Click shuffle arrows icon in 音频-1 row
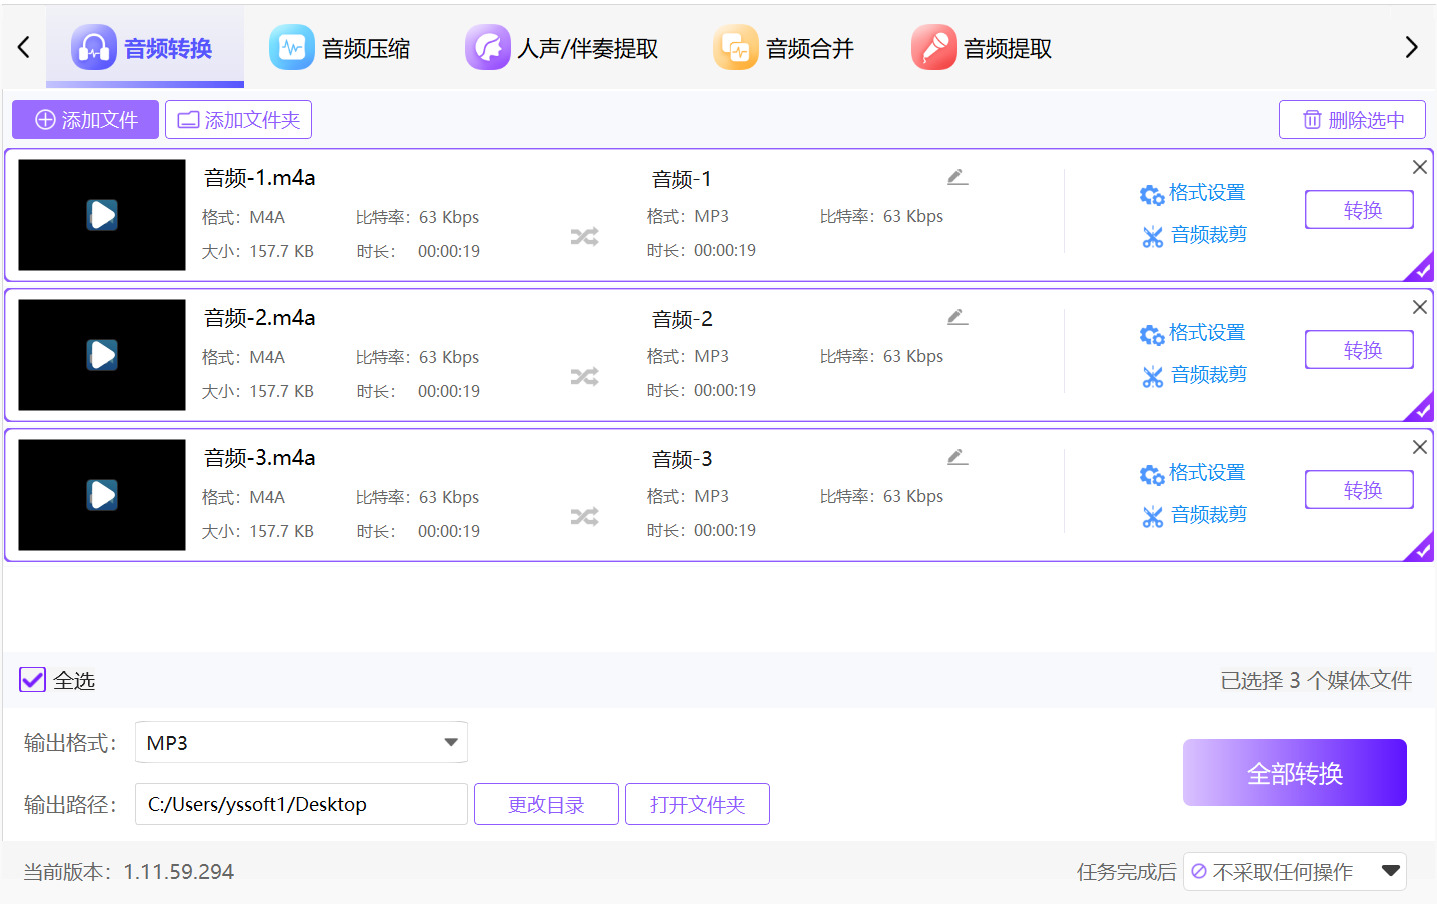 click(x=584, y=237)
